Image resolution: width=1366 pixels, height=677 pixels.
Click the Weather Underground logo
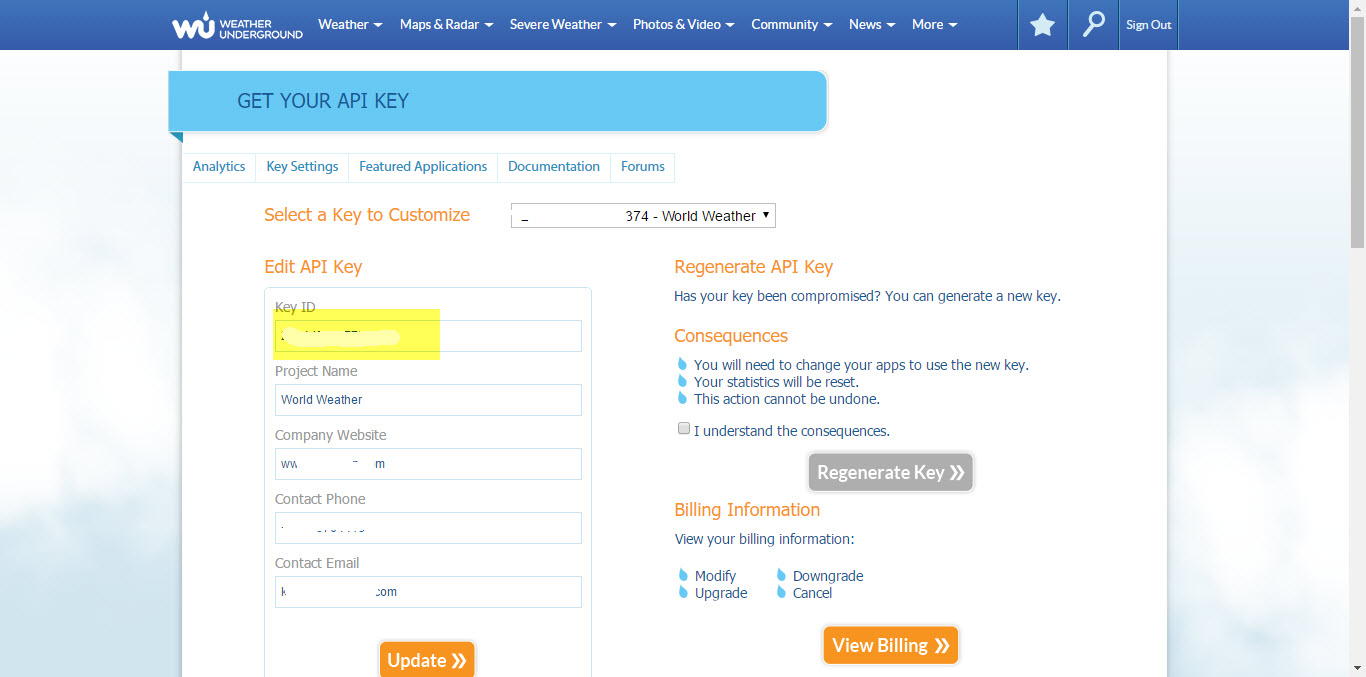coord(237,25)
